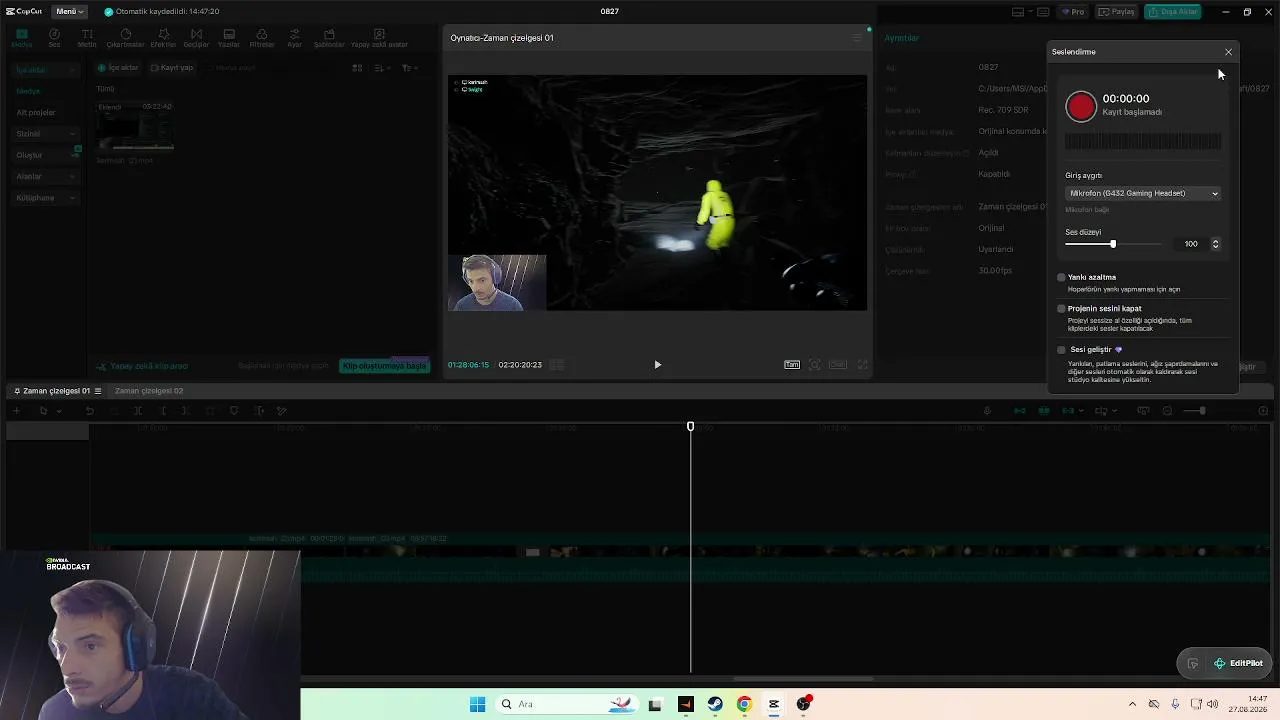Open the Efektler effects panel
The width and height of the screenshot is (1280, 720).
(163, 38)
